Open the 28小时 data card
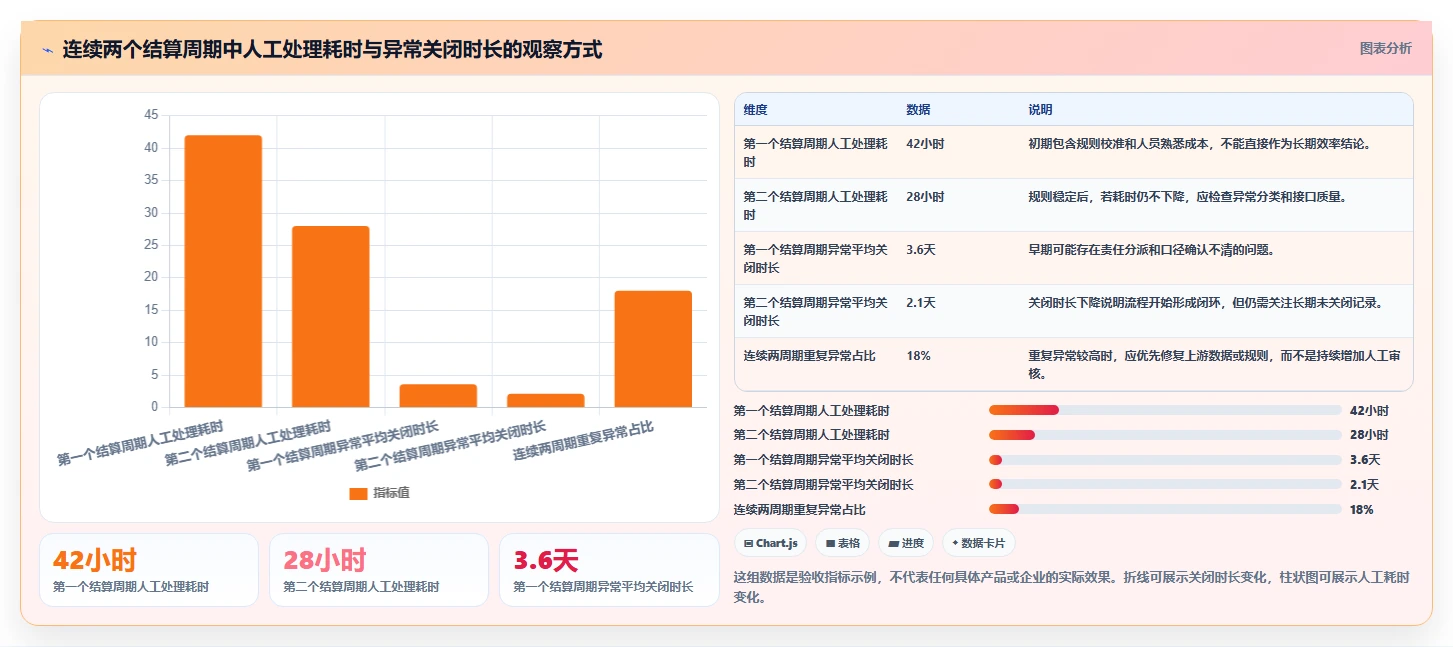This screenshot has width=1453, height=647. 379,570
